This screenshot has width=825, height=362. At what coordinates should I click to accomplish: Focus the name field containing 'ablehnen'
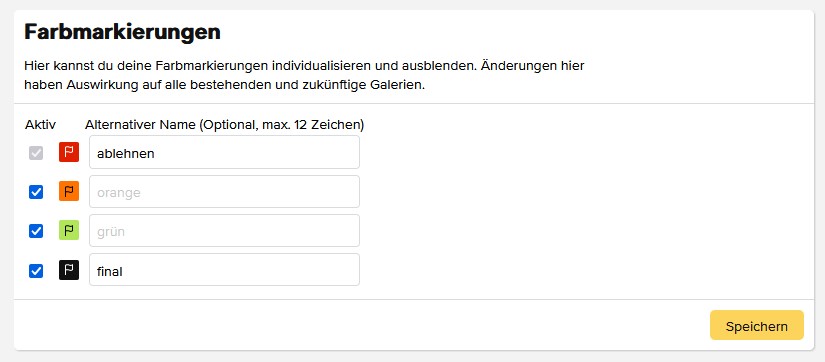coord(225,152)
